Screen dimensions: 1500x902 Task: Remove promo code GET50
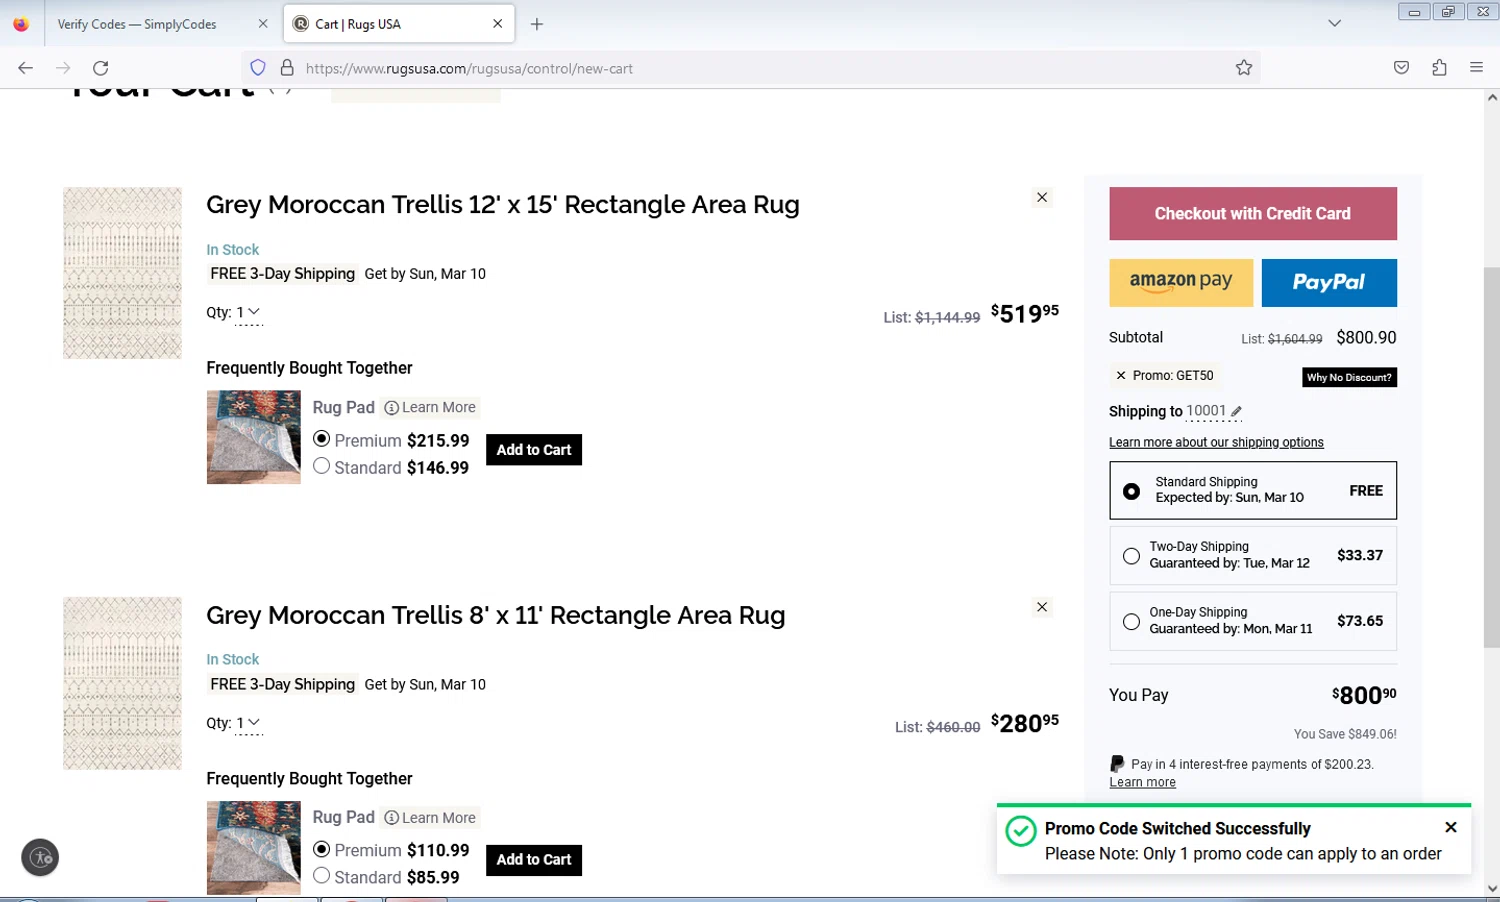tap(1121, 376)
